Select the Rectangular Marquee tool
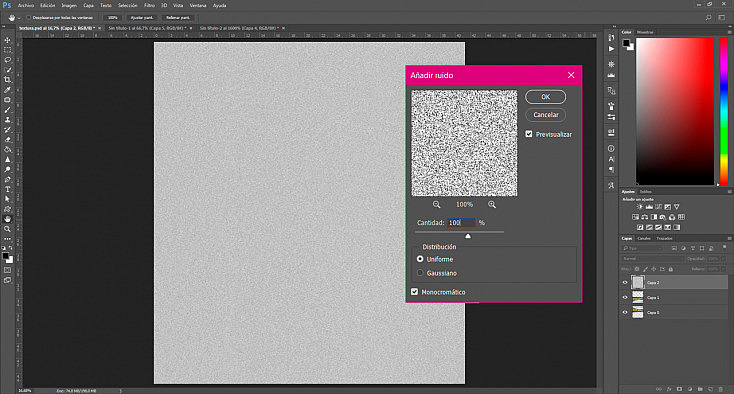Image resolution: width=734 pixels, height=394 pixels. [7, 50]
